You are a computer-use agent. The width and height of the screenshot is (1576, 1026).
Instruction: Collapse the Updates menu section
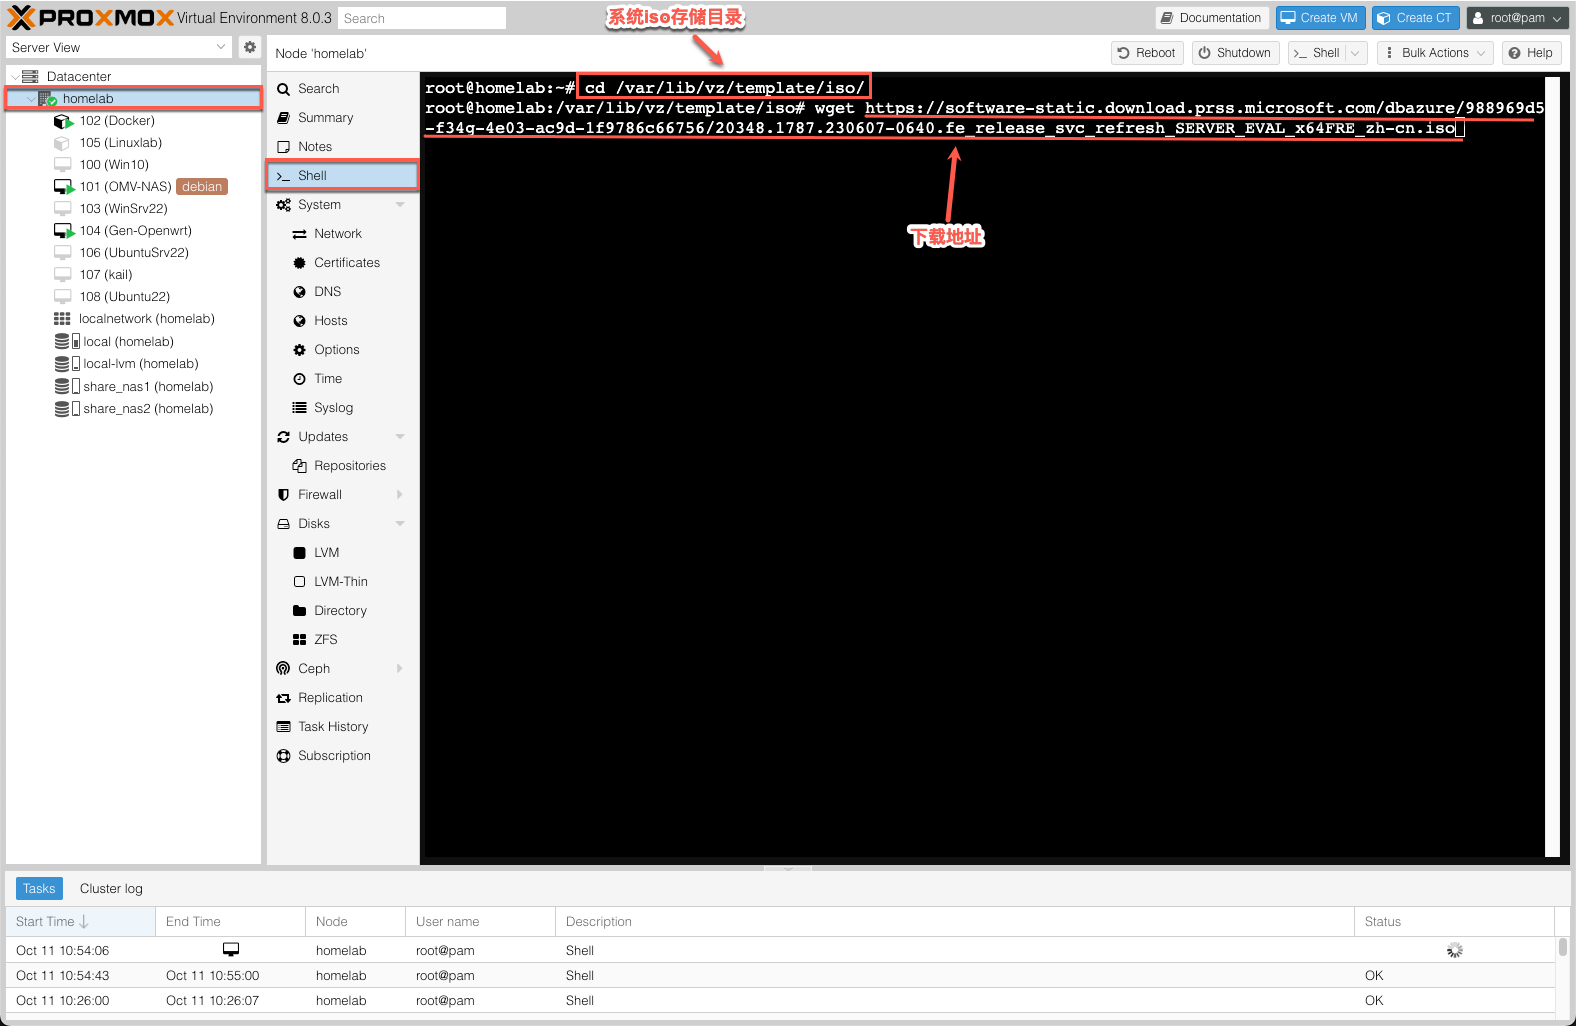click(400, 437)
